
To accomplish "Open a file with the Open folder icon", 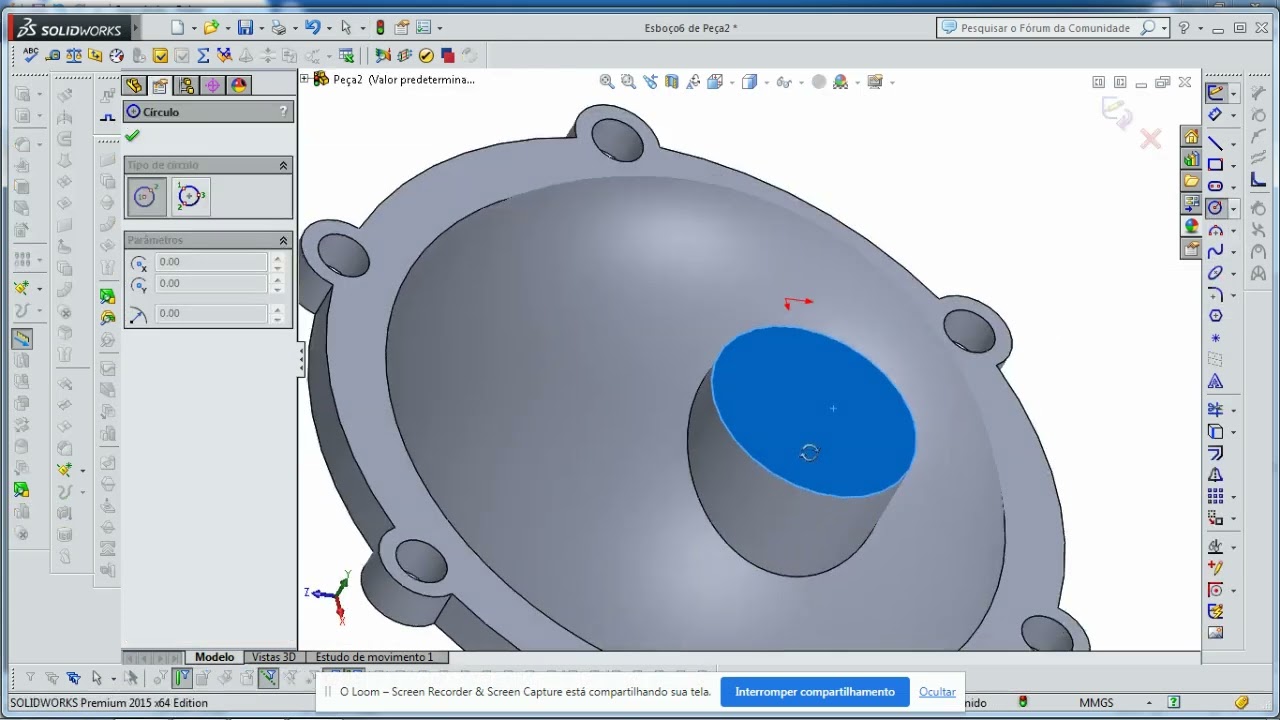I will (x=210, y=28).
